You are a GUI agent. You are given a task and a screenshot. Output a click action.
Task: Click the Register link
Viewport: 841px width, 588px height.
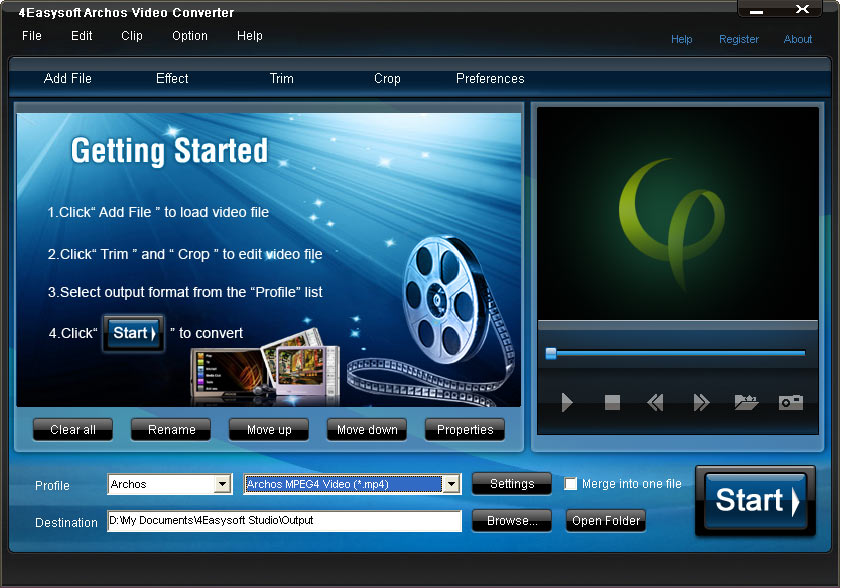739,39
